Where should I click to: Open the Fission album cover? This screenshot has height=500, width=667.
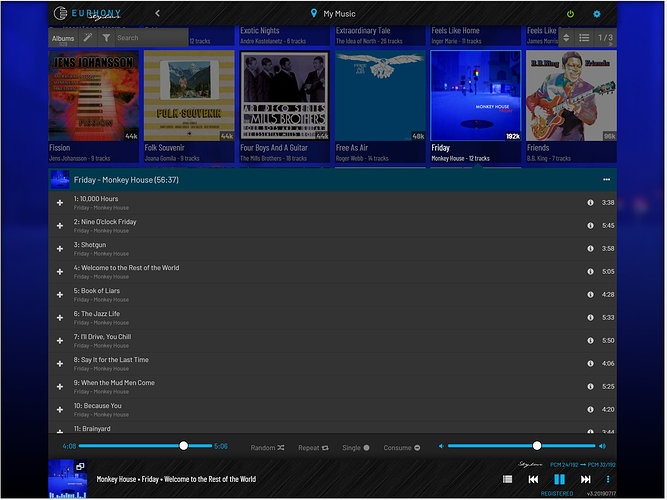coord(94,96)
